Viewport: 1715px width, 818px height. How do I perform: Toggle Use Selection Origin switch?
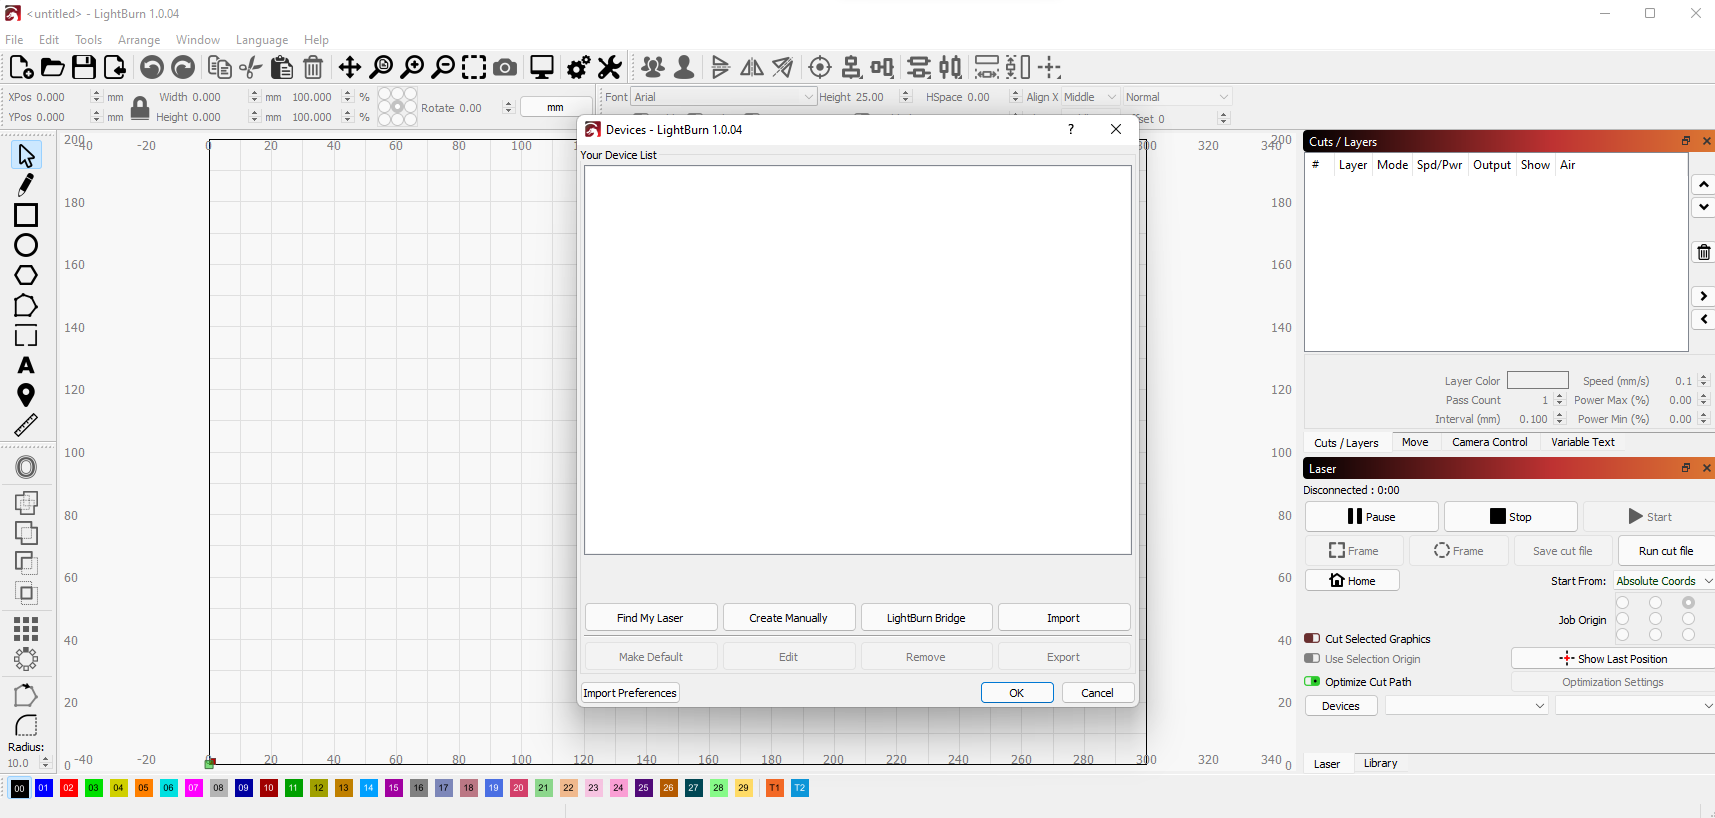coord(1312,658)
